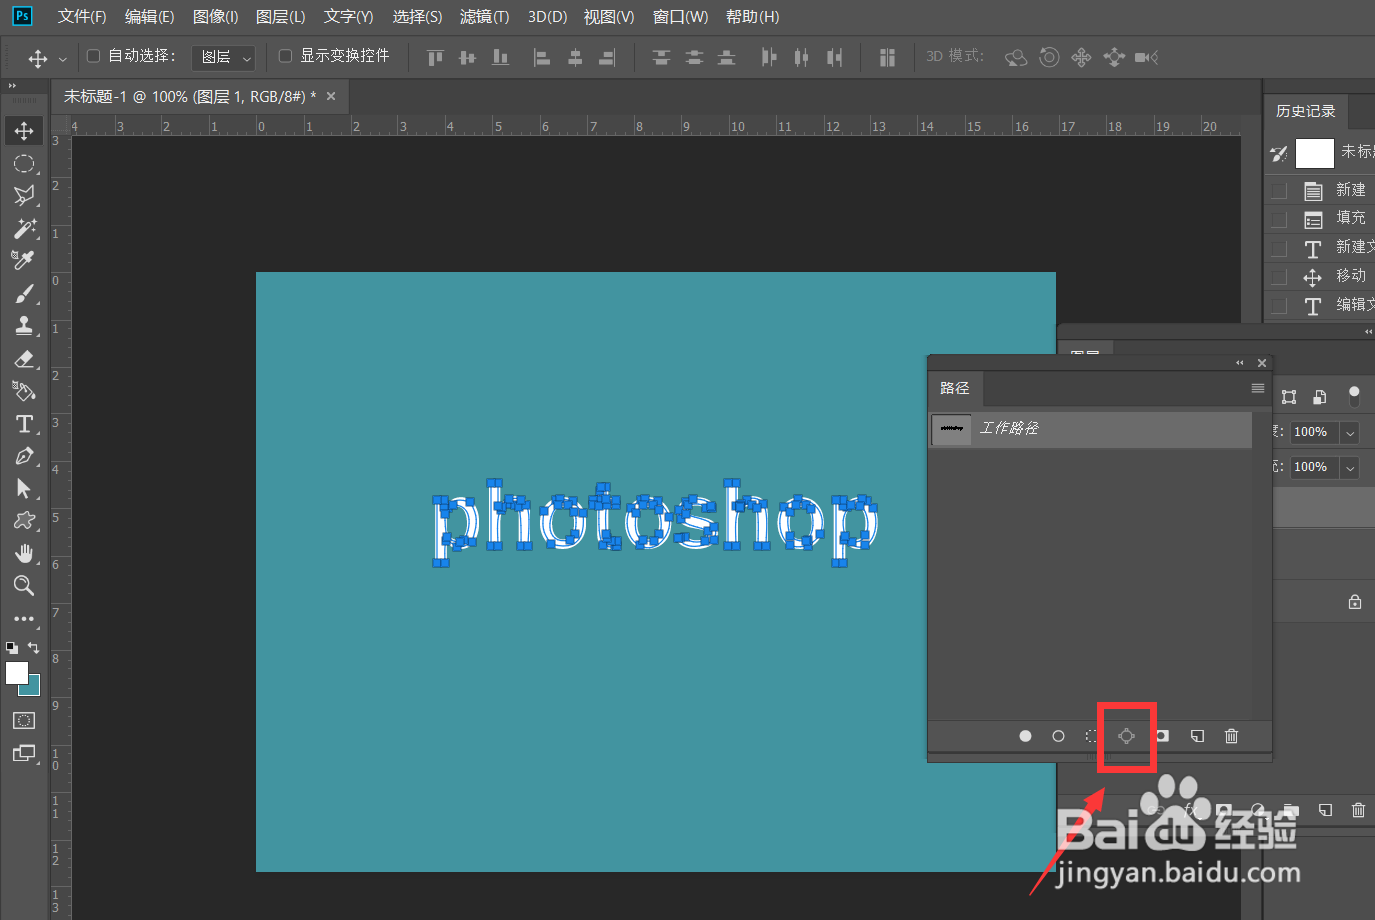Click the background teal color swatch

34,690
